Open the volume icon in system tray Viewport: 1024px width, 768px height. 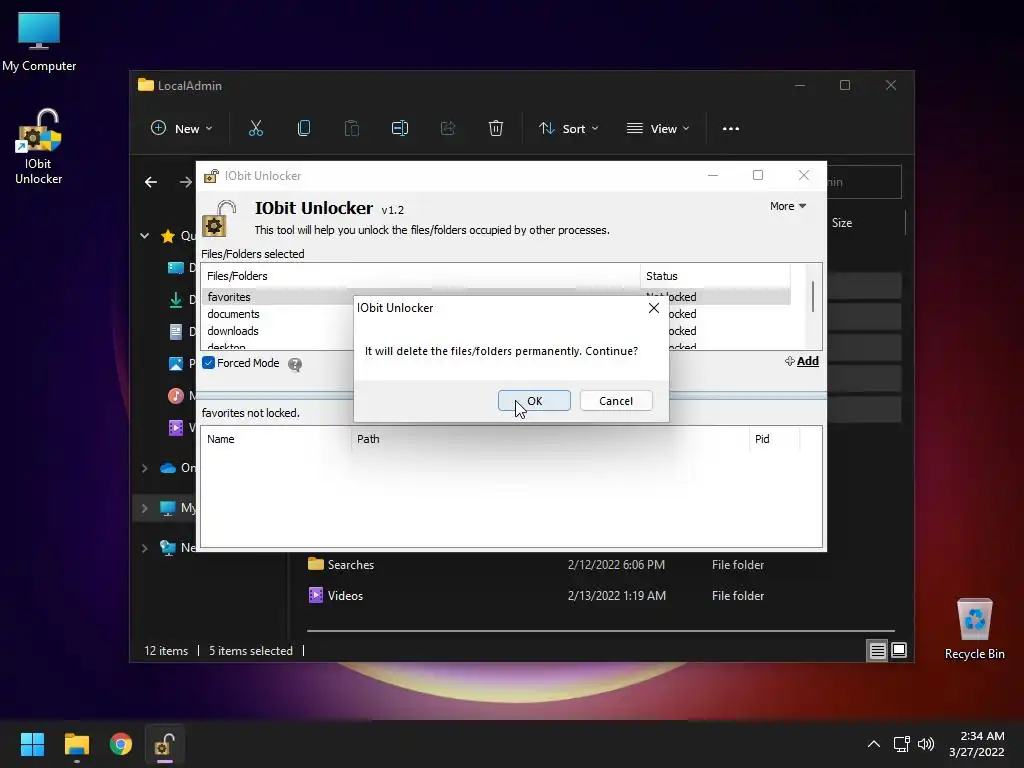925,744
